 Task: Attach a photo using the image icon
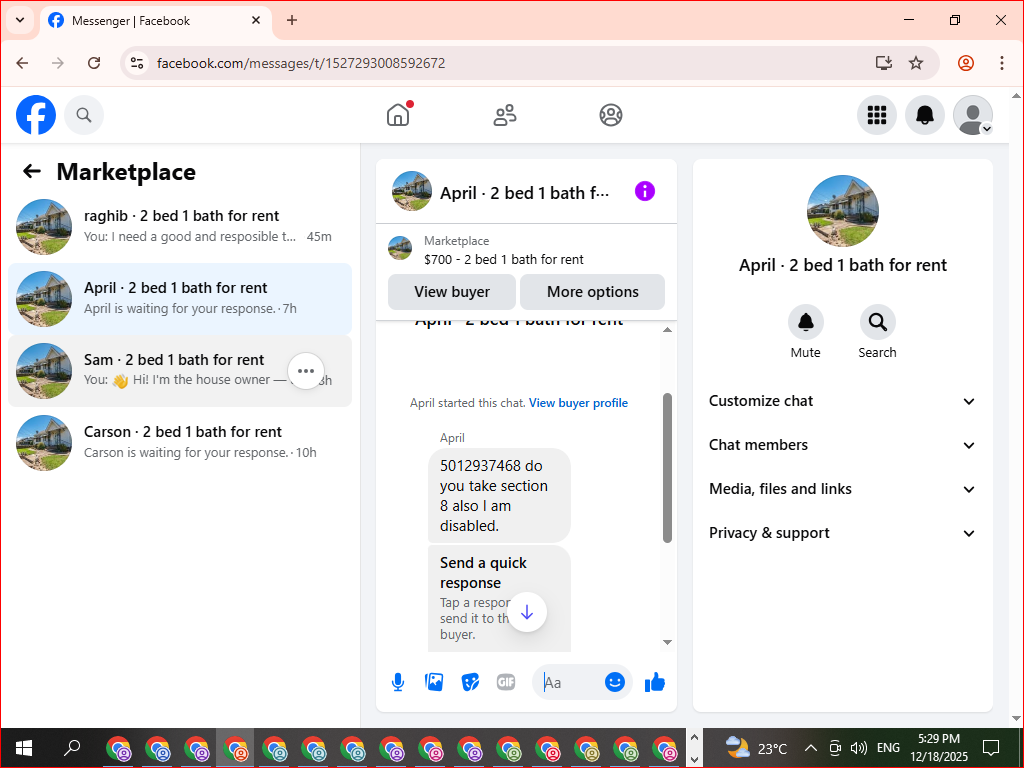pos(434,682)
